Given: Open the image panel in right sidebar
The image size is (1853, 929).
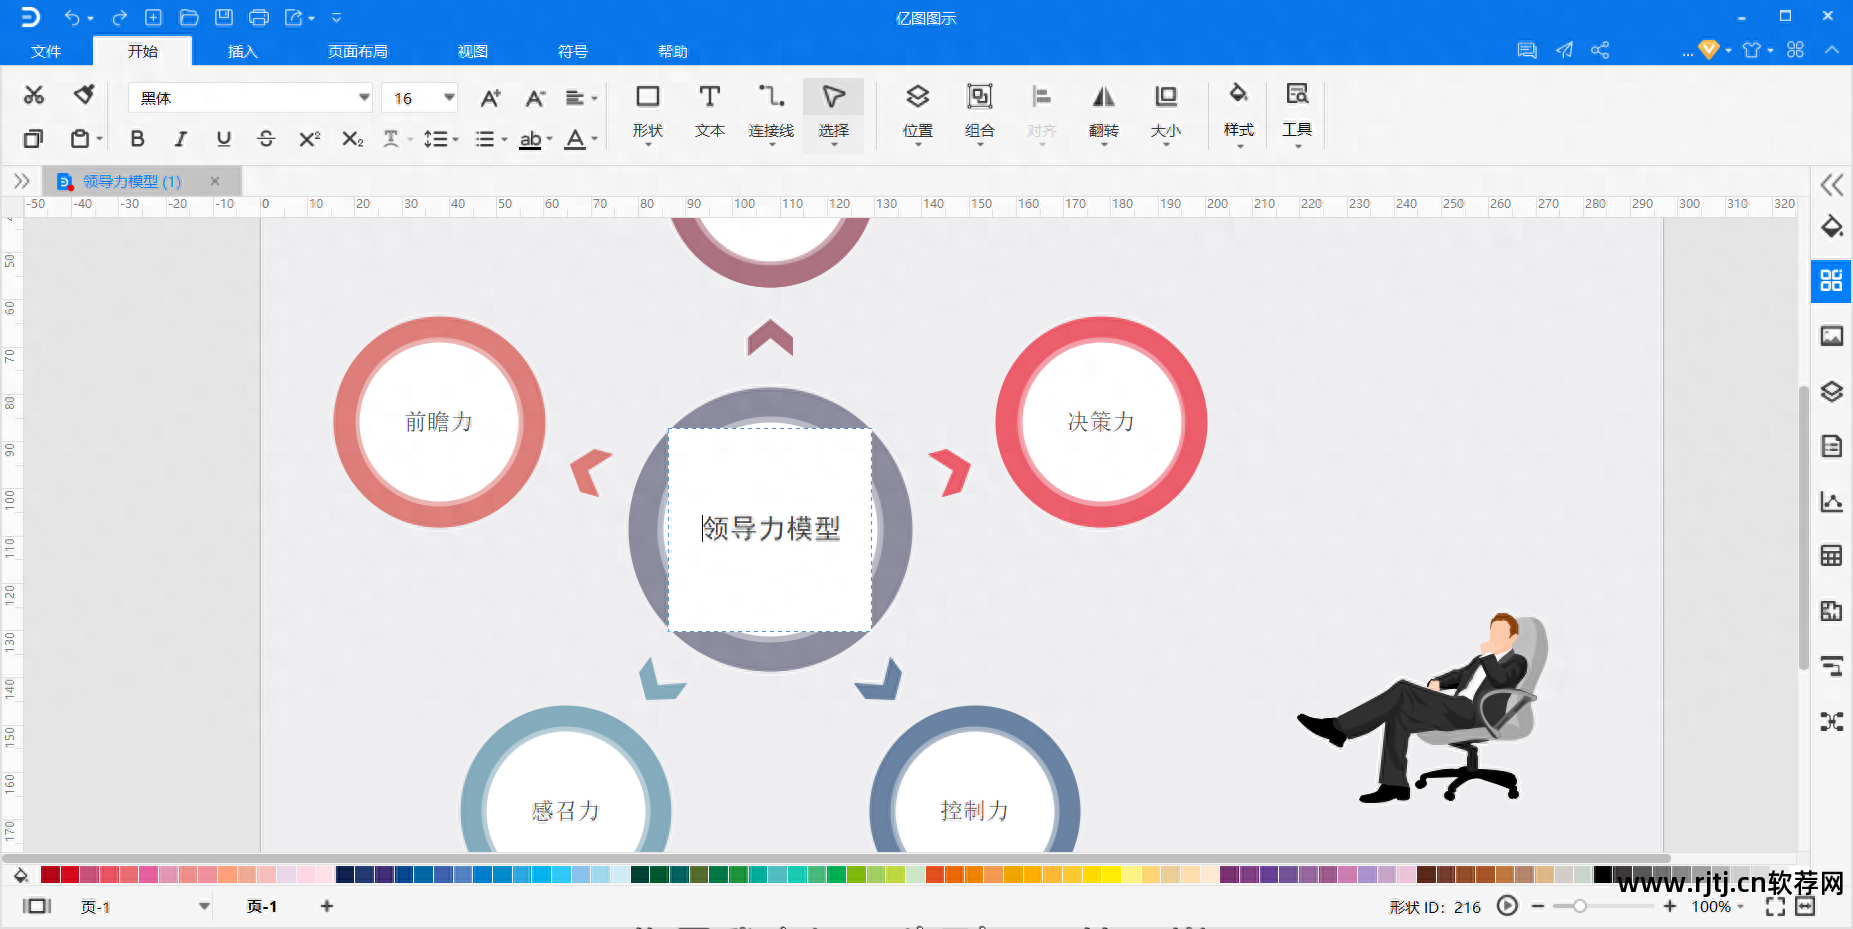Looking at the screenshot, I should point(1831,336).
